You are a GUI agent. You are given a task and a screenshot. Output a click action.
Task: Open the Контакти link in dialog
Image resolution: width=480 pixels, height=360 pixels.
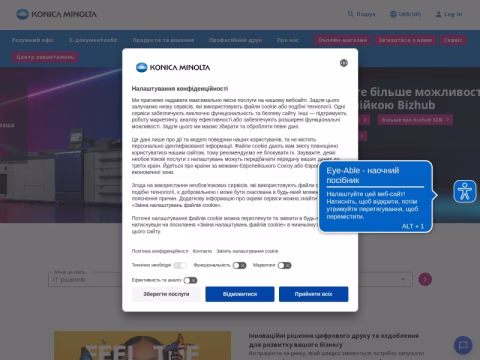(202, 251)
